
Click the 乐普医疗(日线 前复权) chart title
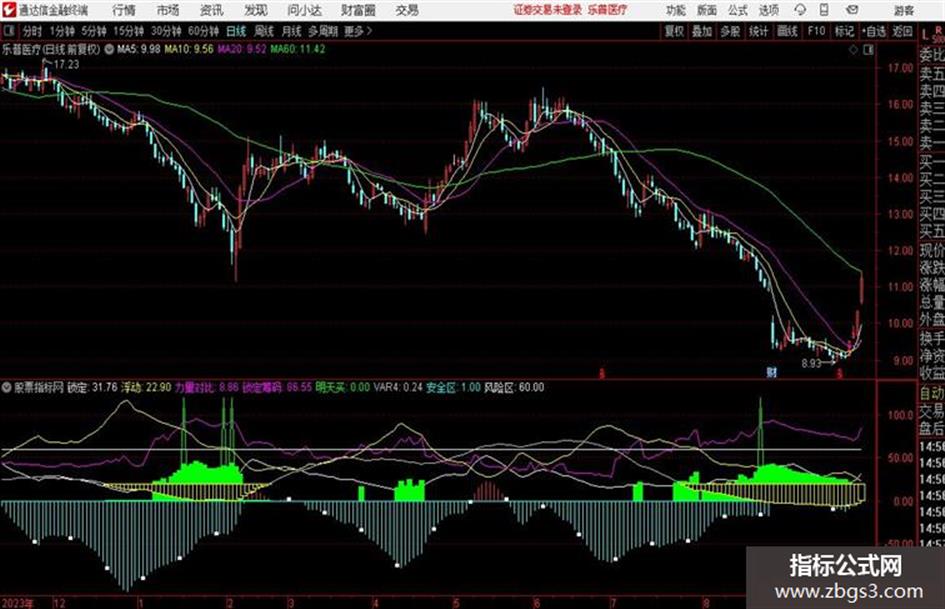pos(51,49)
